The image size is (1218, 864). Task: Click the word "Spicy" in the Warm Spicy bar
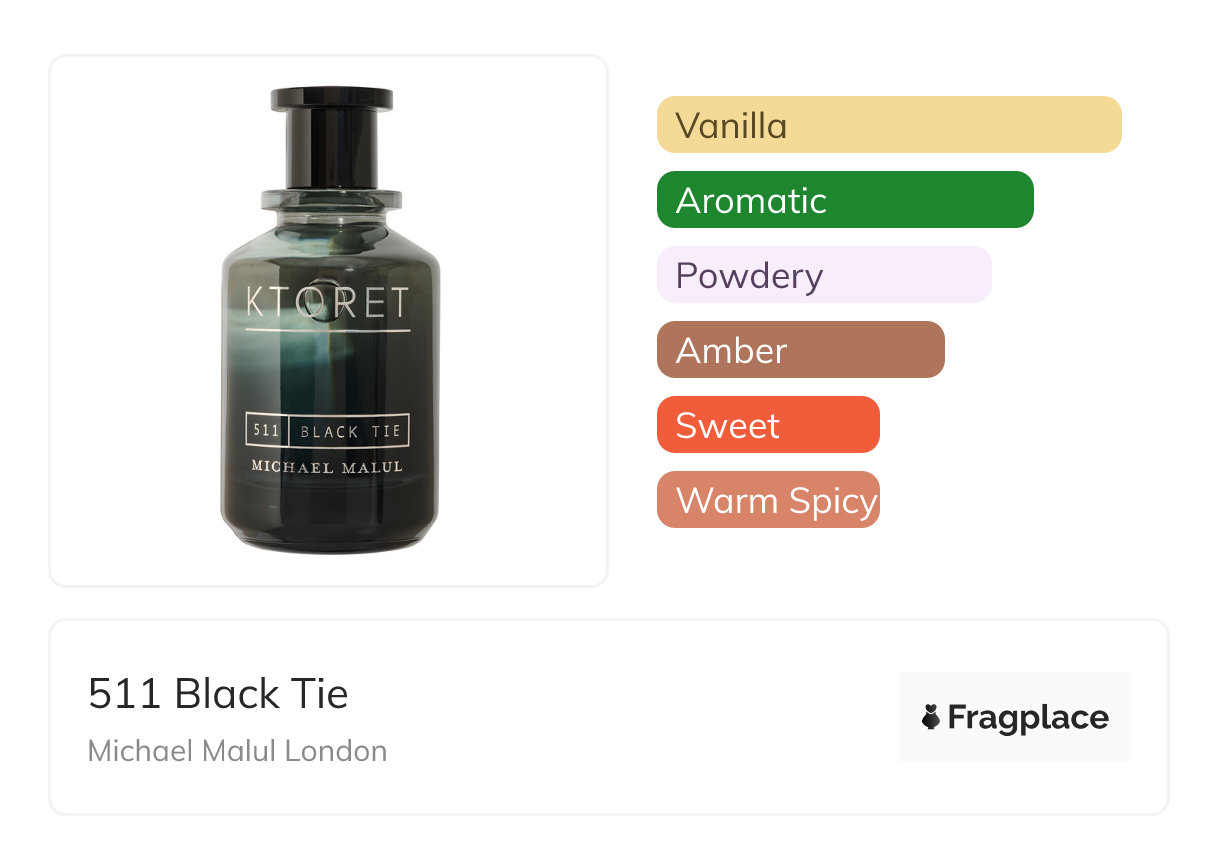[833, 500]
